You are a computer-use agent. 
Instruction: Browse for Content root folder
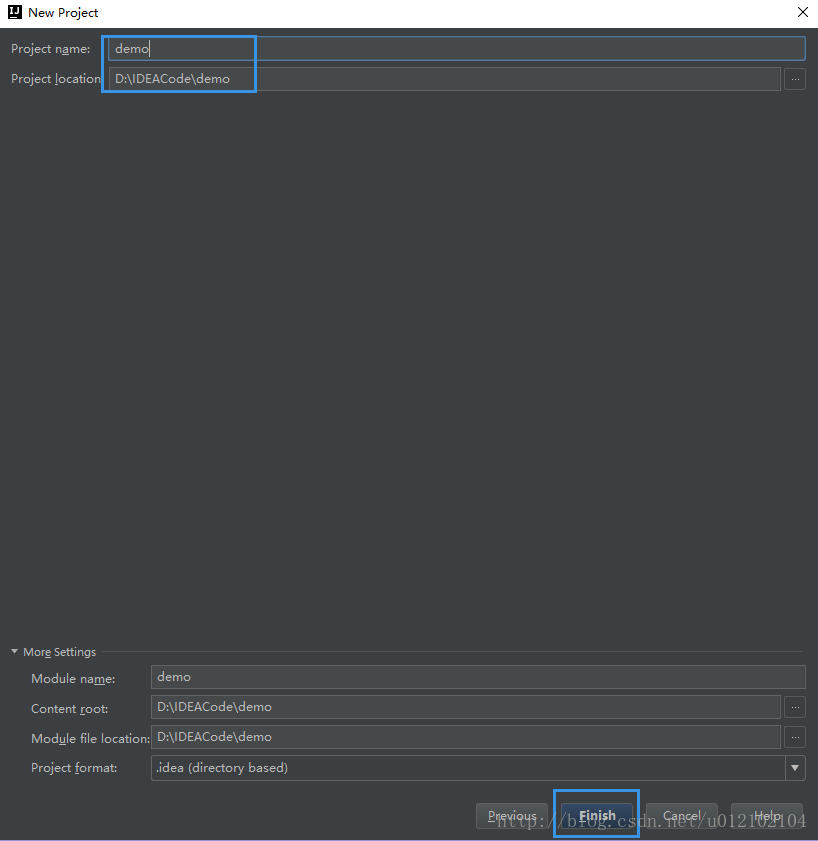(x=795, y=707)
